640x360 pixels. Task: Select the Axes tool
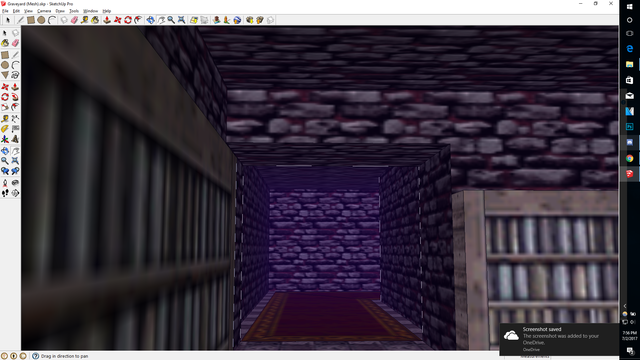5,139
